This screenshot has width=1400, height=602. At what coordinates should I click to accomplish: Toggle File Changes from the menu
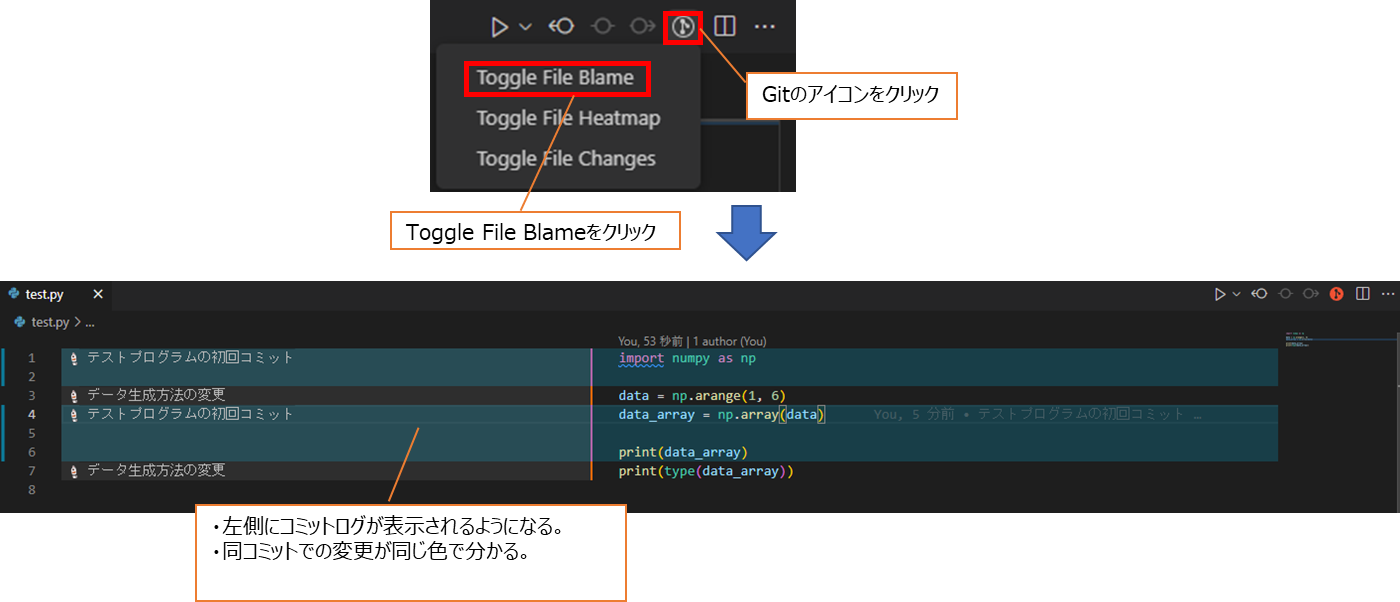pos(566,158)
